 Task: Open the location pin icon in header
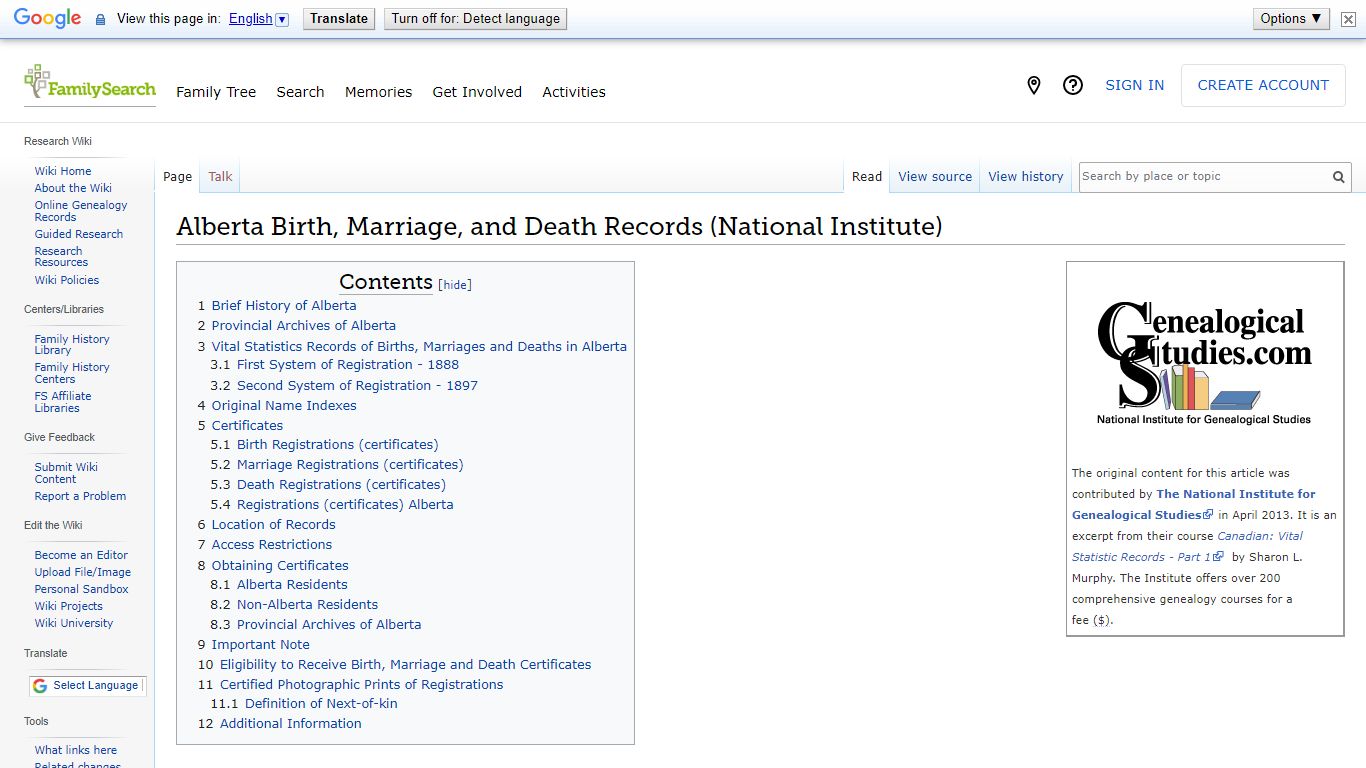(x=1034, y=86)
